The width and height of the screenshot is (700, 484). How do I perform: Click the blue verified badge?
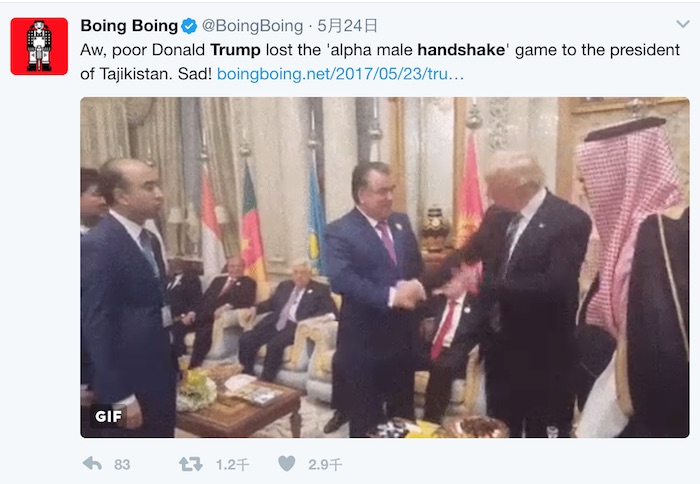[x=189, y=26]
